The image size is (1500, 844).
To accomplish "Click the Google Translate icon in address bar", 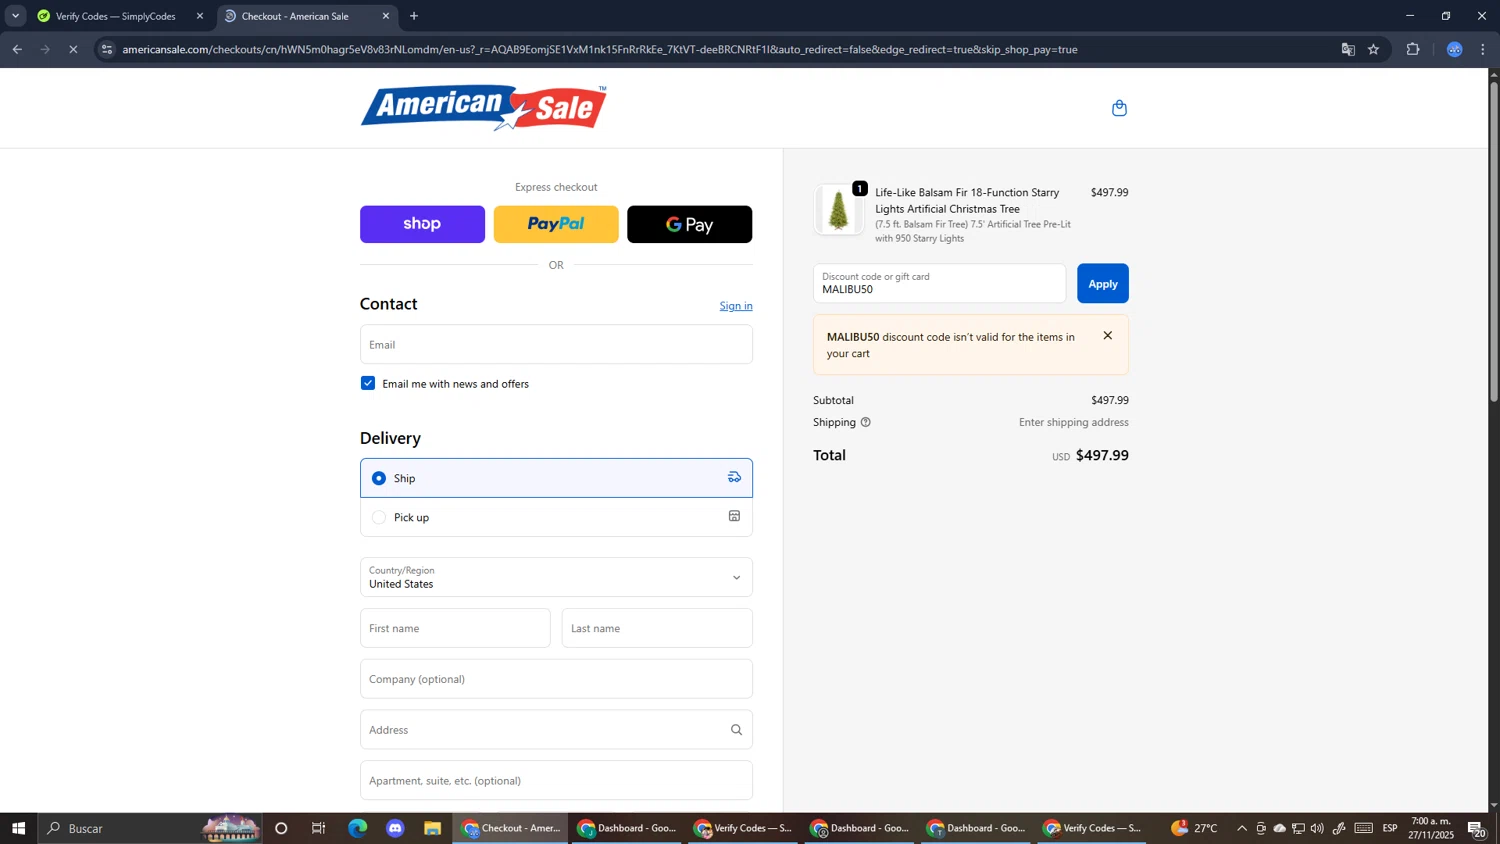I will tap(1348, 49).
